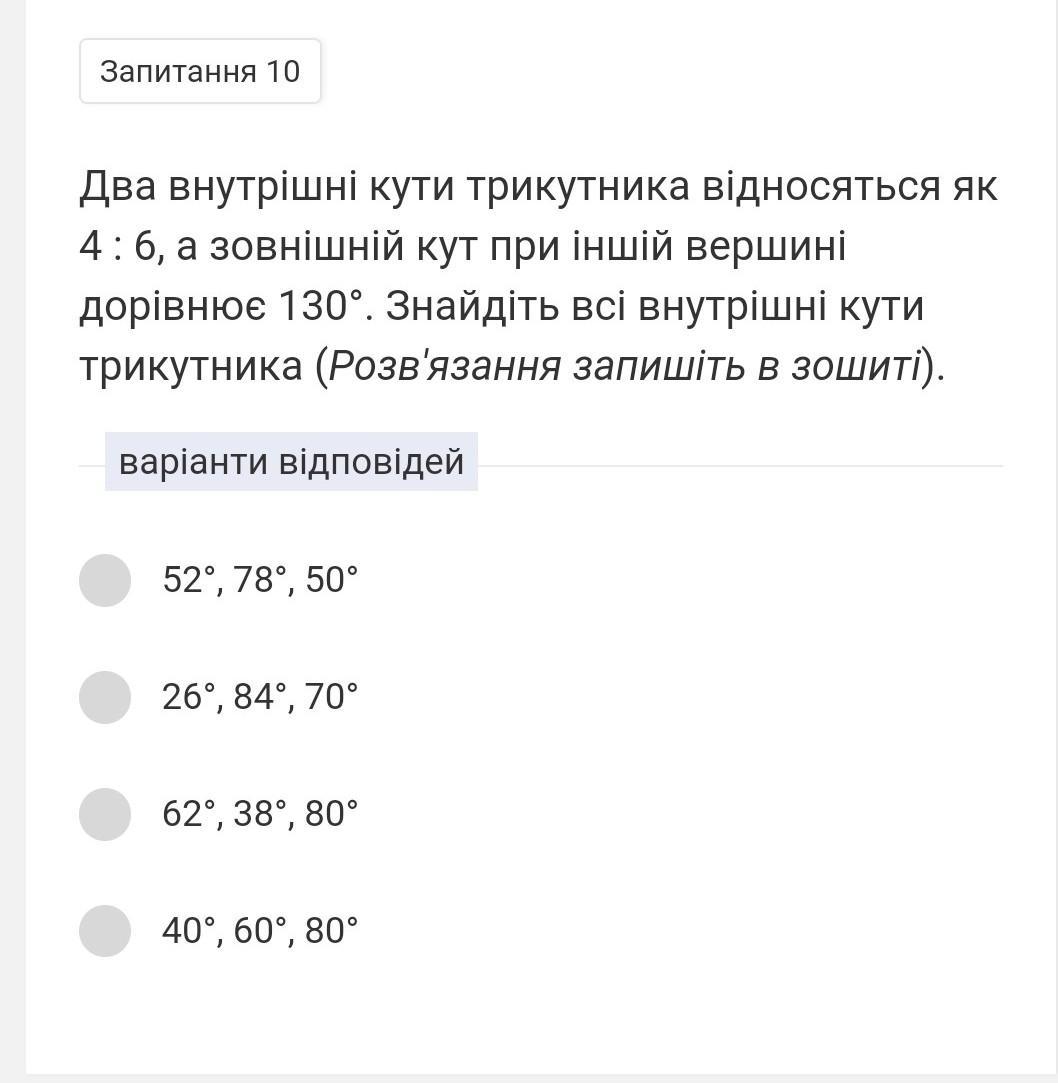Viewport: 1058px width, 1083px height.
Task: Select the radio button for 52°, 78°, 50°
Action: (105, 580)
